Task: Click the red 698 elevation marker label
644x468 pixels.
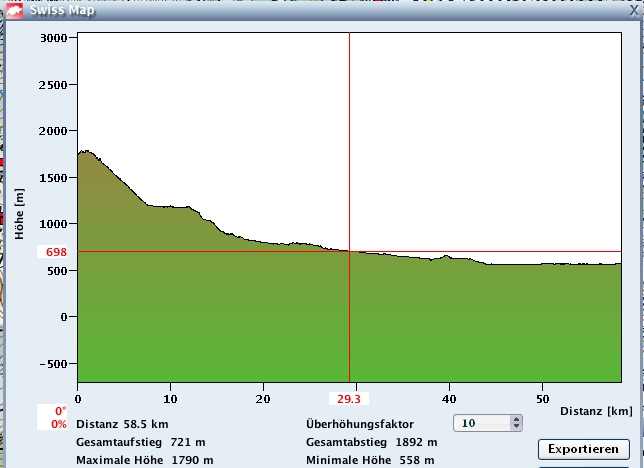Action: (x=56, y=252)
